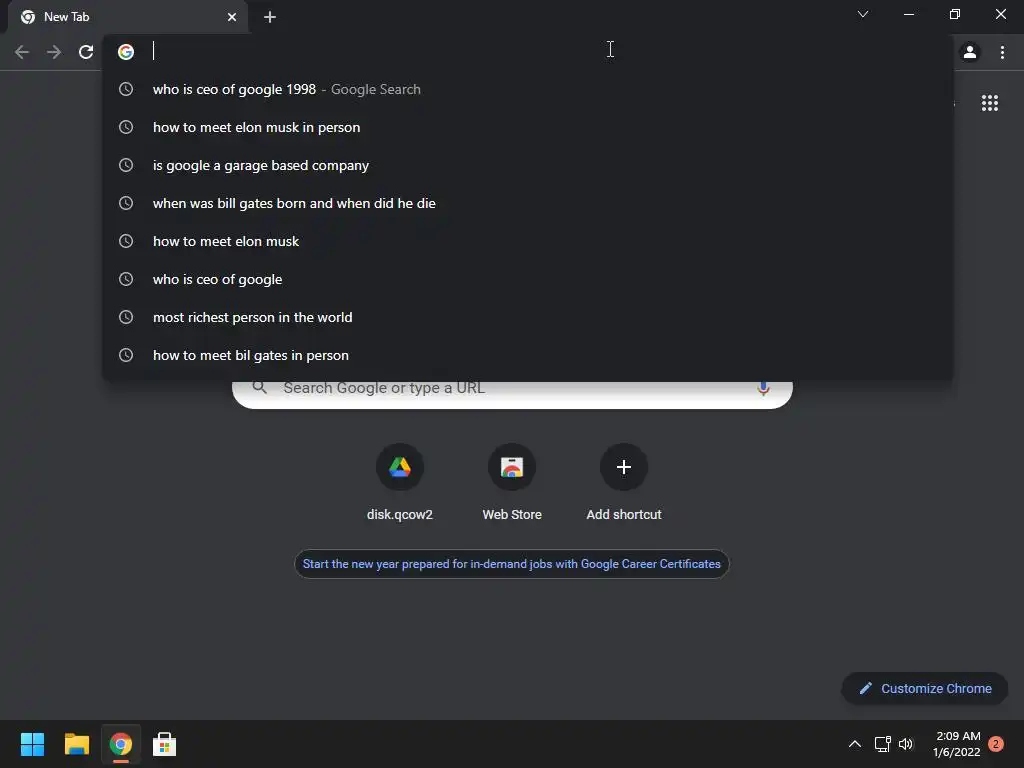Click the Add shortcut label text
The height and width of the screenshot is (768, 1024).
(624, 515)
